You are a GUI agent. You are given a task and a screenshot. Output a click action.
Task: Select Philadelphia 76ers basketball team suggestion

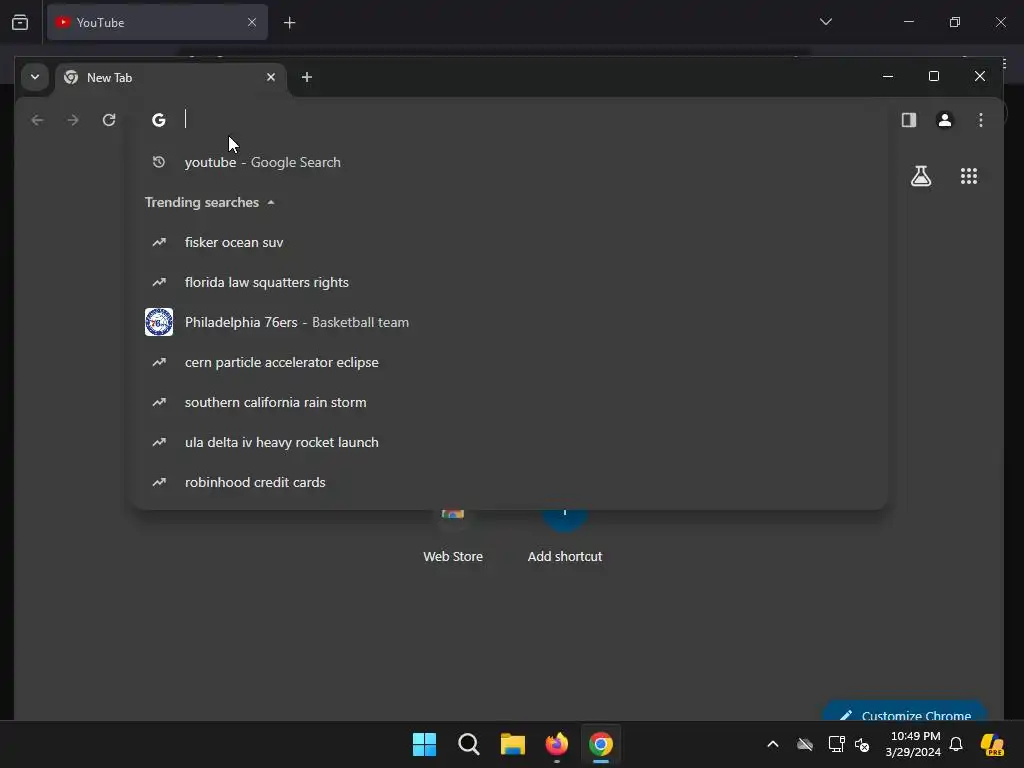(509, 322)
